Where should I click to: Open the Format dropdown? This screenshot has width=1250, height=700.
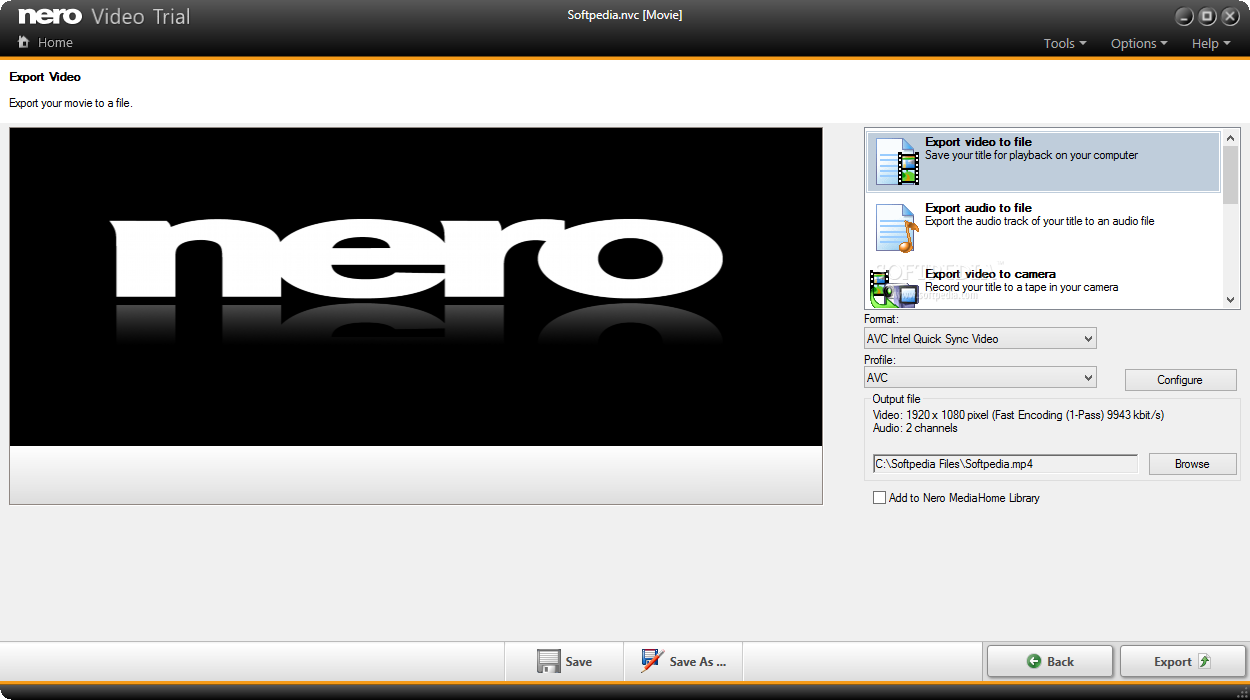point(980,339)
